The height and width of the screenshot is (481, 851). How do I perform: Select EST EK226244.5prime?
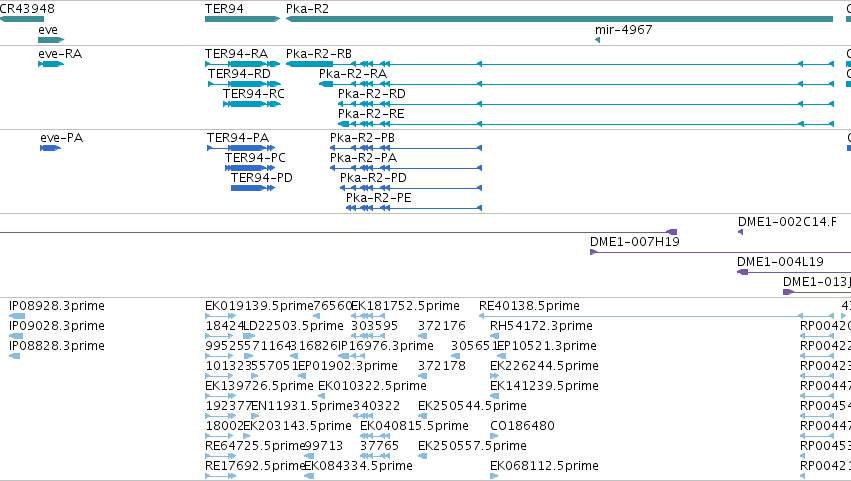[x=544, y=366]
